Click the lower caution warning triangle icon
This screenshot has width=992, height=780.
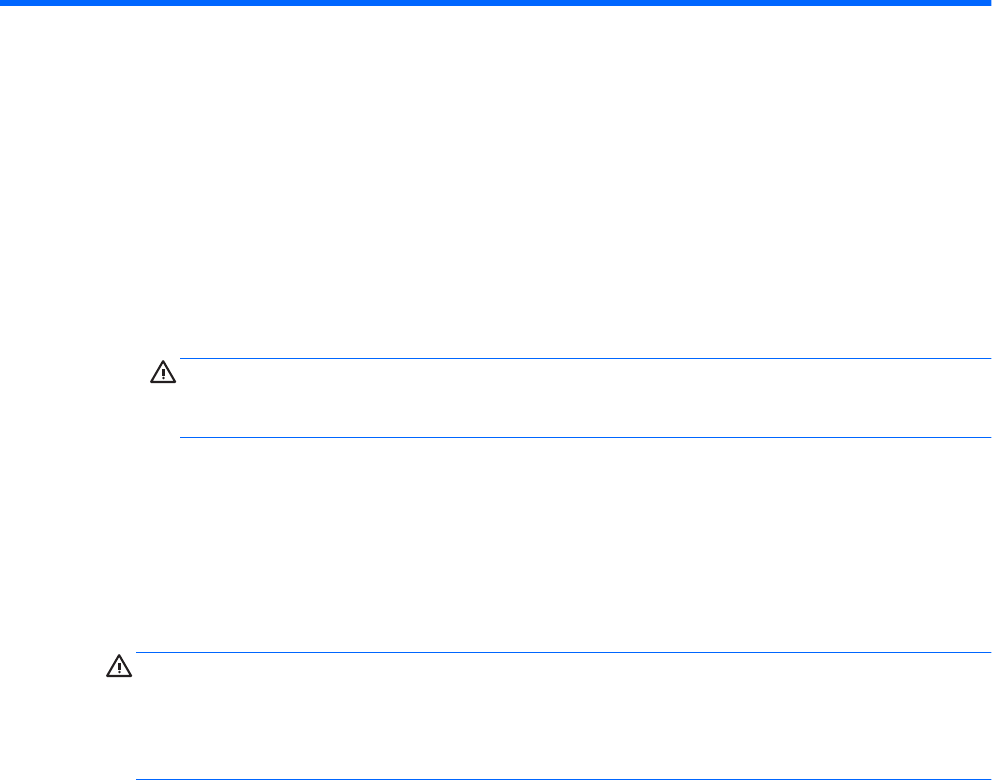(118, 668)
